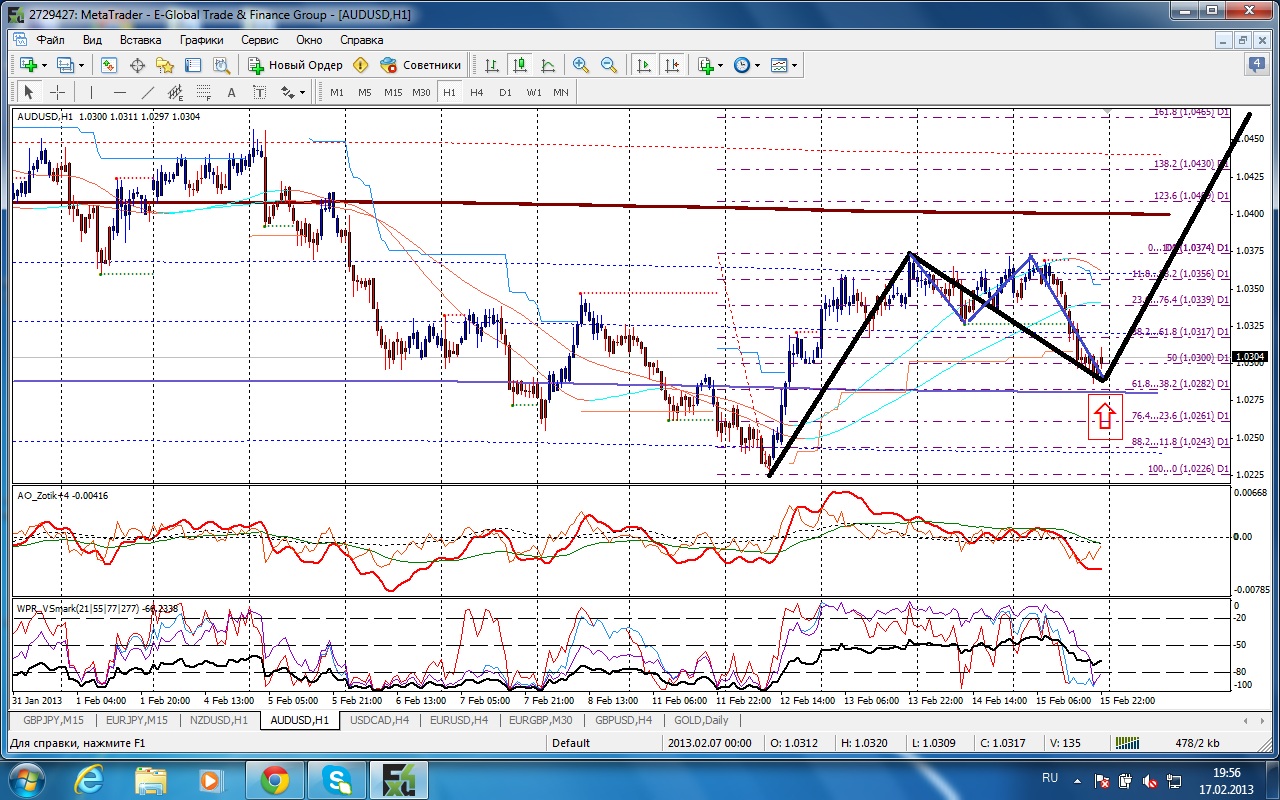Open the periods clock dropdown arrow
This screenshot has width=1280, height=800.
click(x=757, y=65)
